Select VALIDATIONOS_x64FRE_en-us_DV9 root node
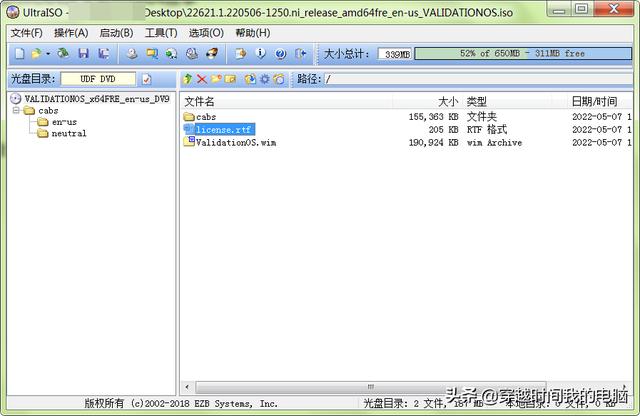 pos(97,99)
